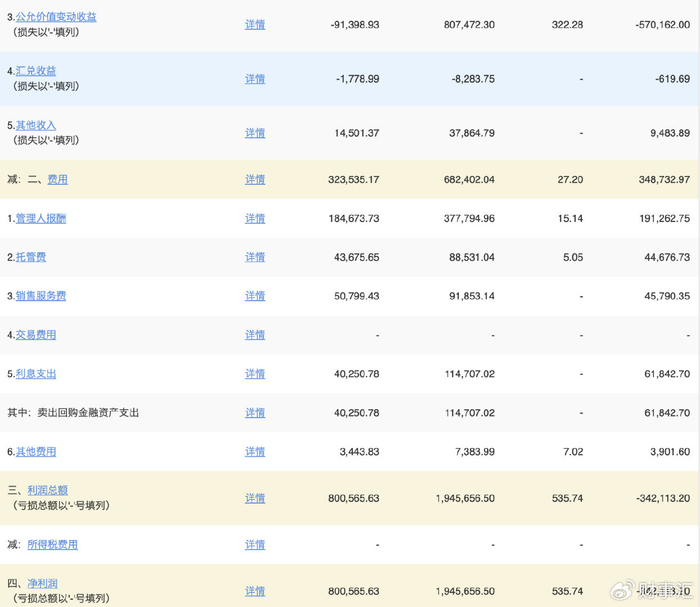View 详情 for the 销售服务费 row

click(255, 296)
